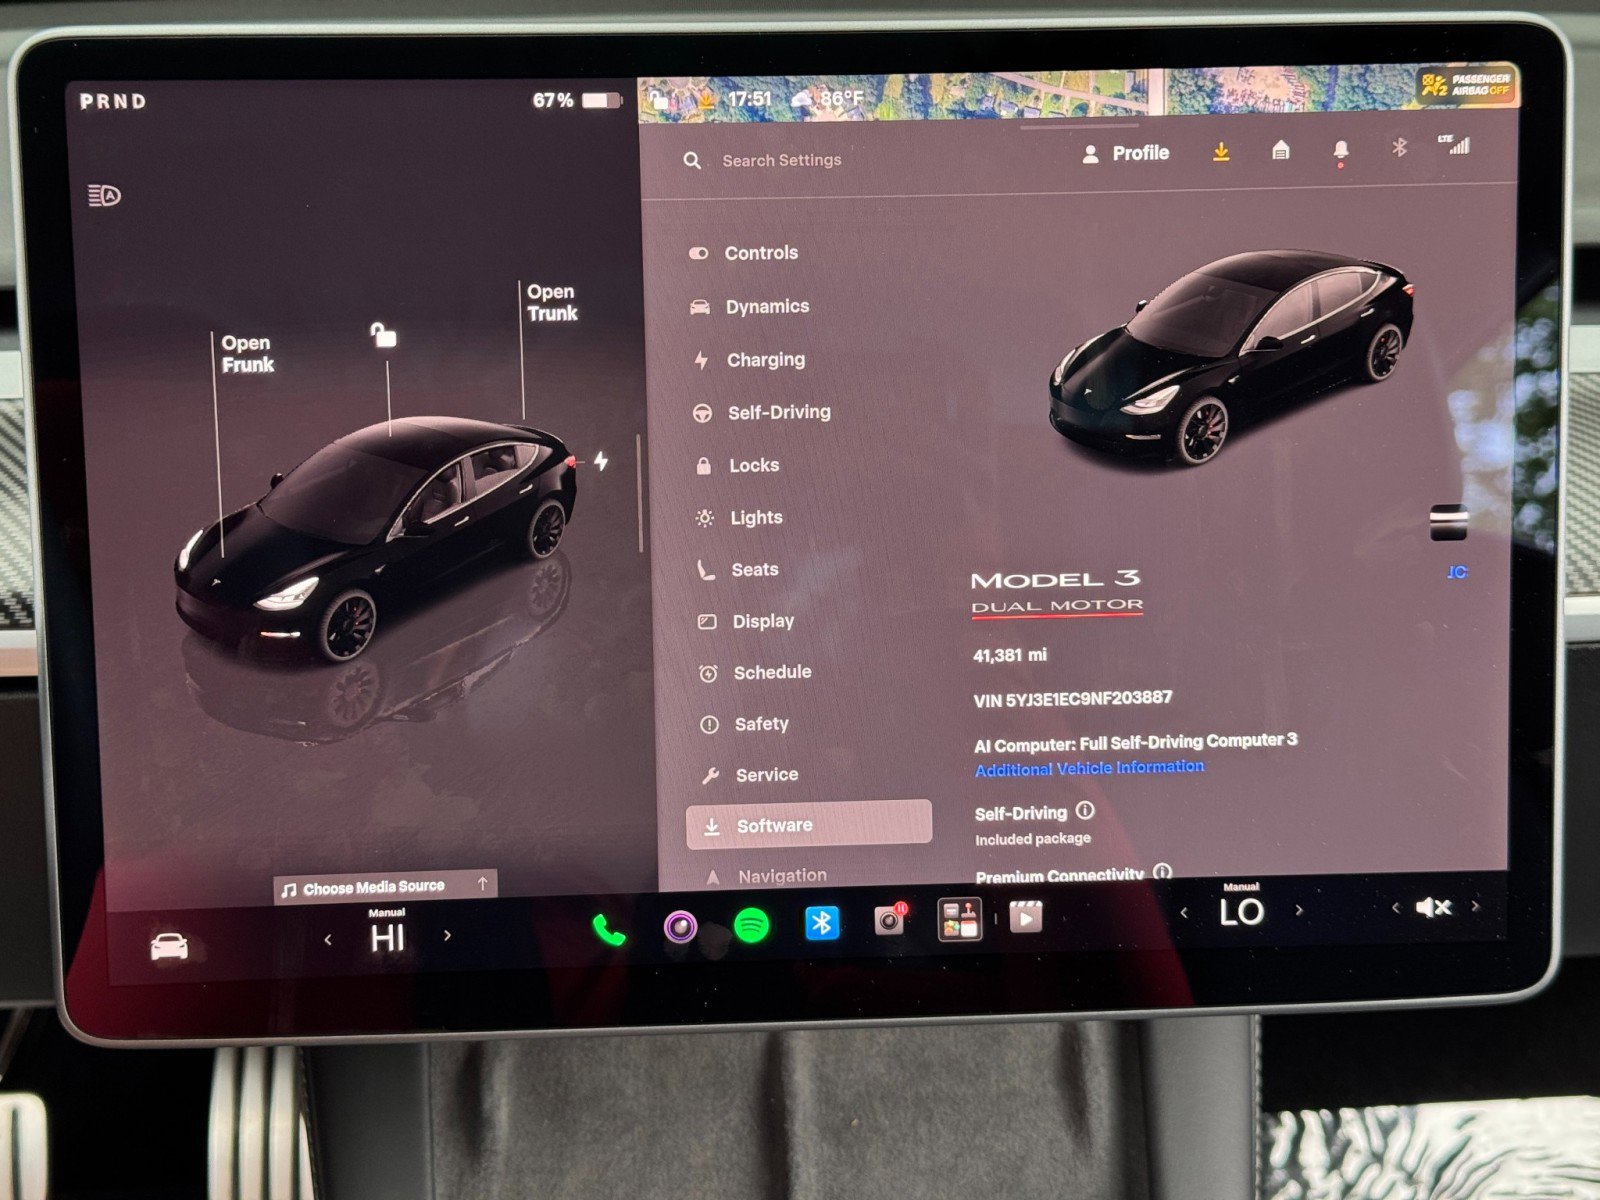Viewport: 1600px width, 1200px height.
Task: Toggle the muted volume speaker
Action: point(1433,907)
